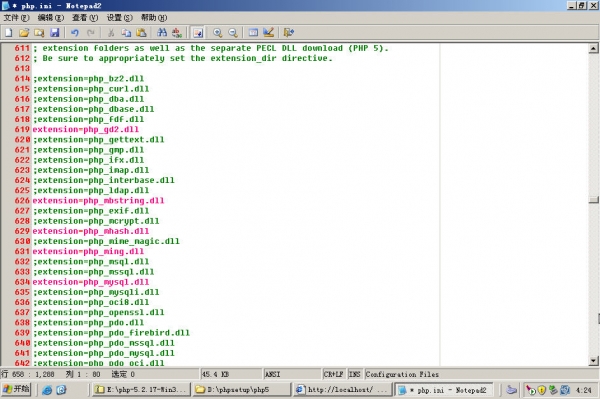Screen dimensions: 600x399
Task: Click the line ;extension=php_mysqli.dll
Action: click(x=96, y=292)
